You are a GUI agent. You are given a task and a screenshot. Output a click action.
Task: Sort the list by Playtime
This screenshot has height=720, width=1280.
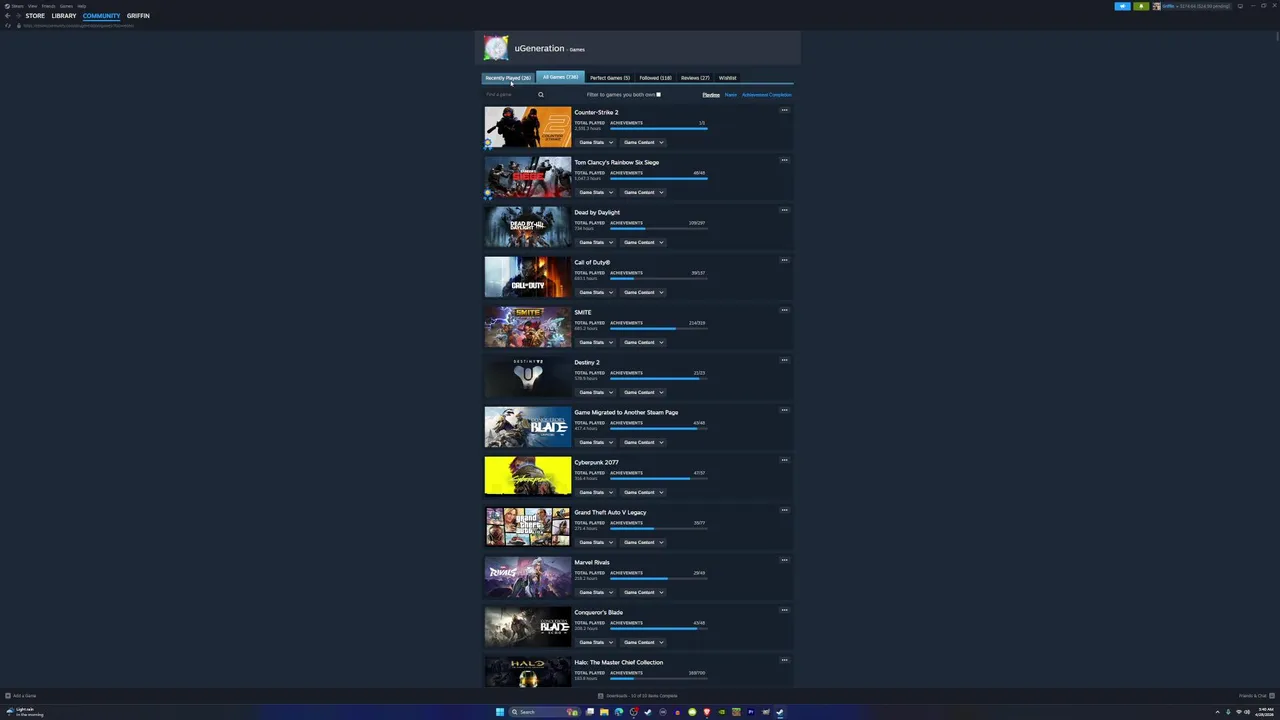(x=711, y=95)
